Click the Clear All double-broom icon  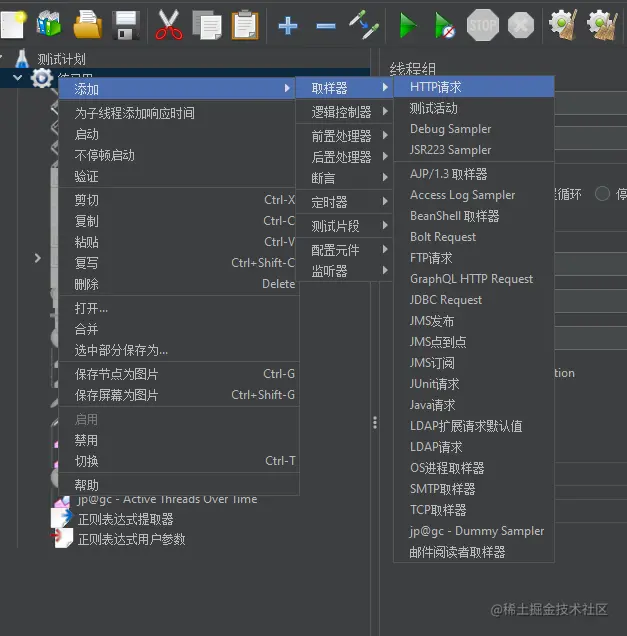click(602, 25)
